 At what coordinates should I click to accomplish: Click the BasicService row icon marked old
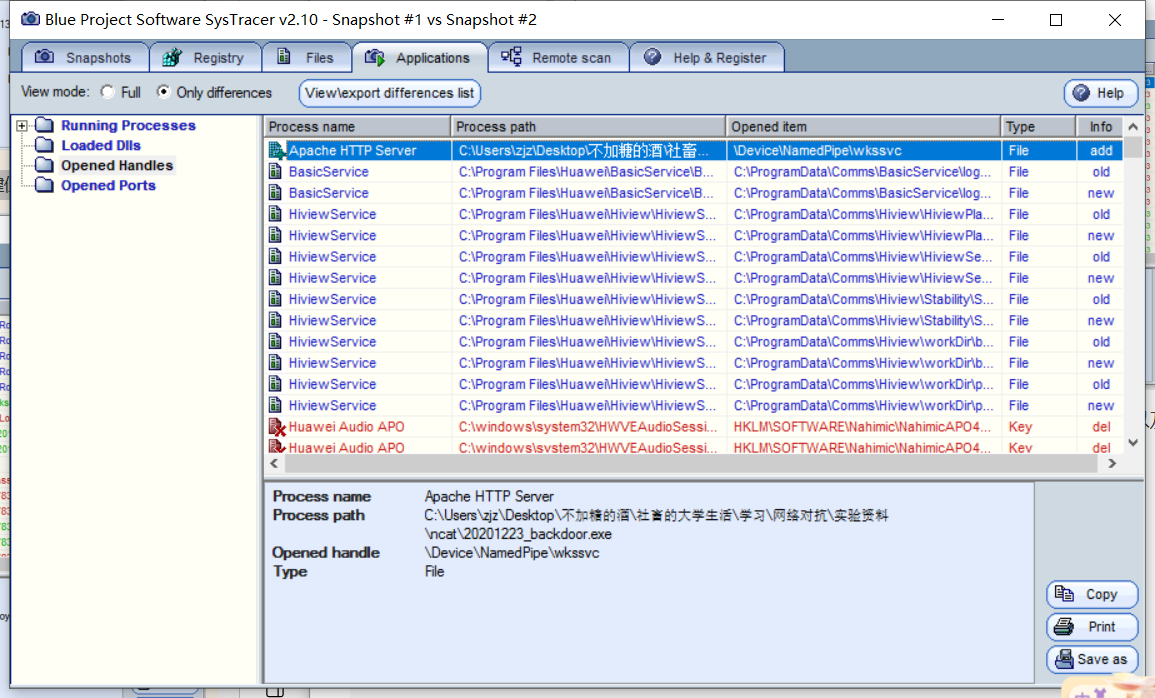[275, 172]
